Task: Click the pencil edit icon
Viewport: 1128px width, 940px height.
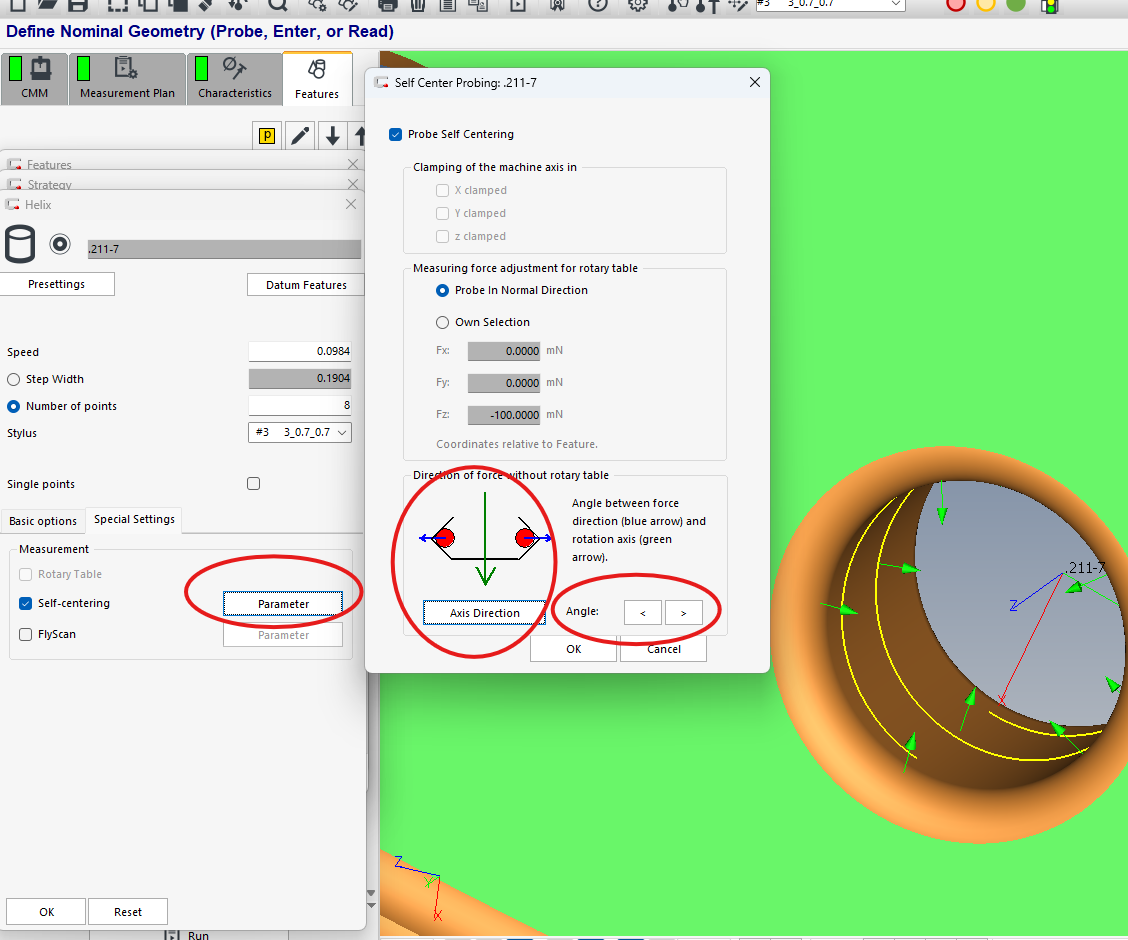Action: [299, 136]
